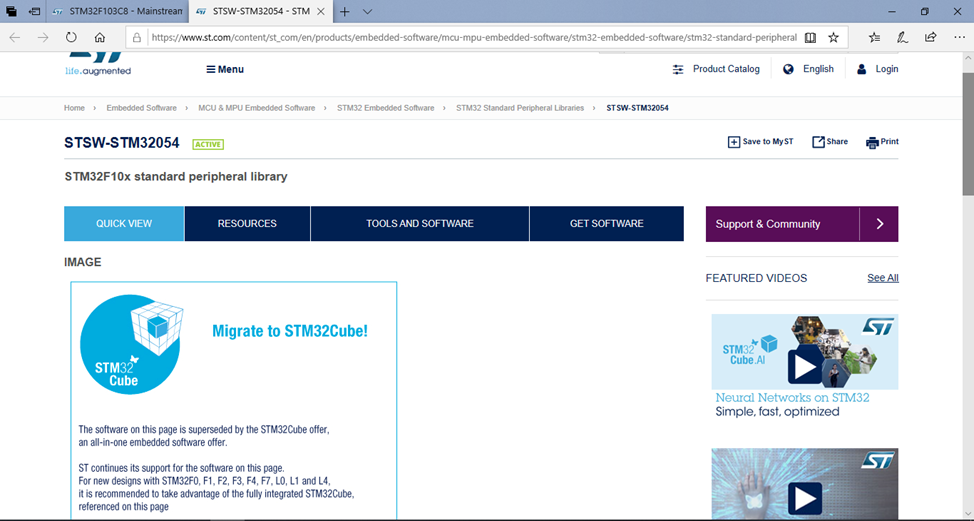This screenshot has height=521, width=974.
Task: Click the Support & Community arrow chevron
Action: click(879, 224)
